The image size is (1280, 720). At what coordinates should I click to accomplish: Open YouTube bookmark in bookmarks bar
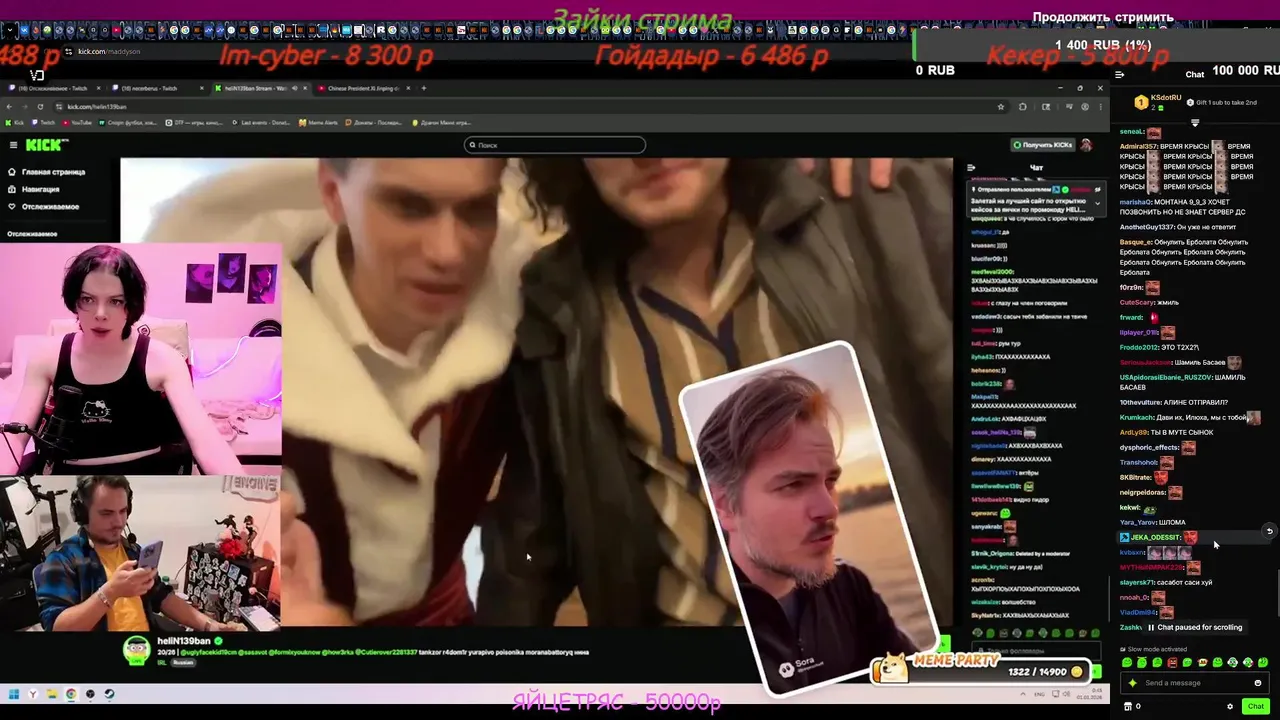tap(77, 123)
